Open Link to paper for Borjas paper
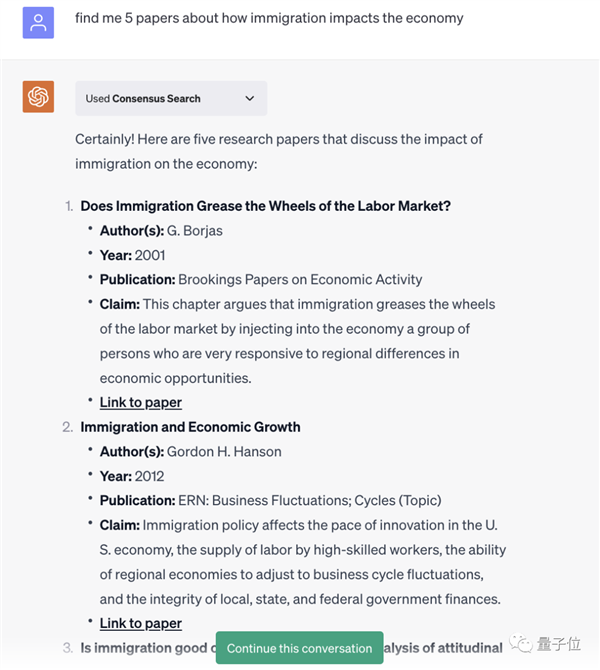 [x=140, y=402]
